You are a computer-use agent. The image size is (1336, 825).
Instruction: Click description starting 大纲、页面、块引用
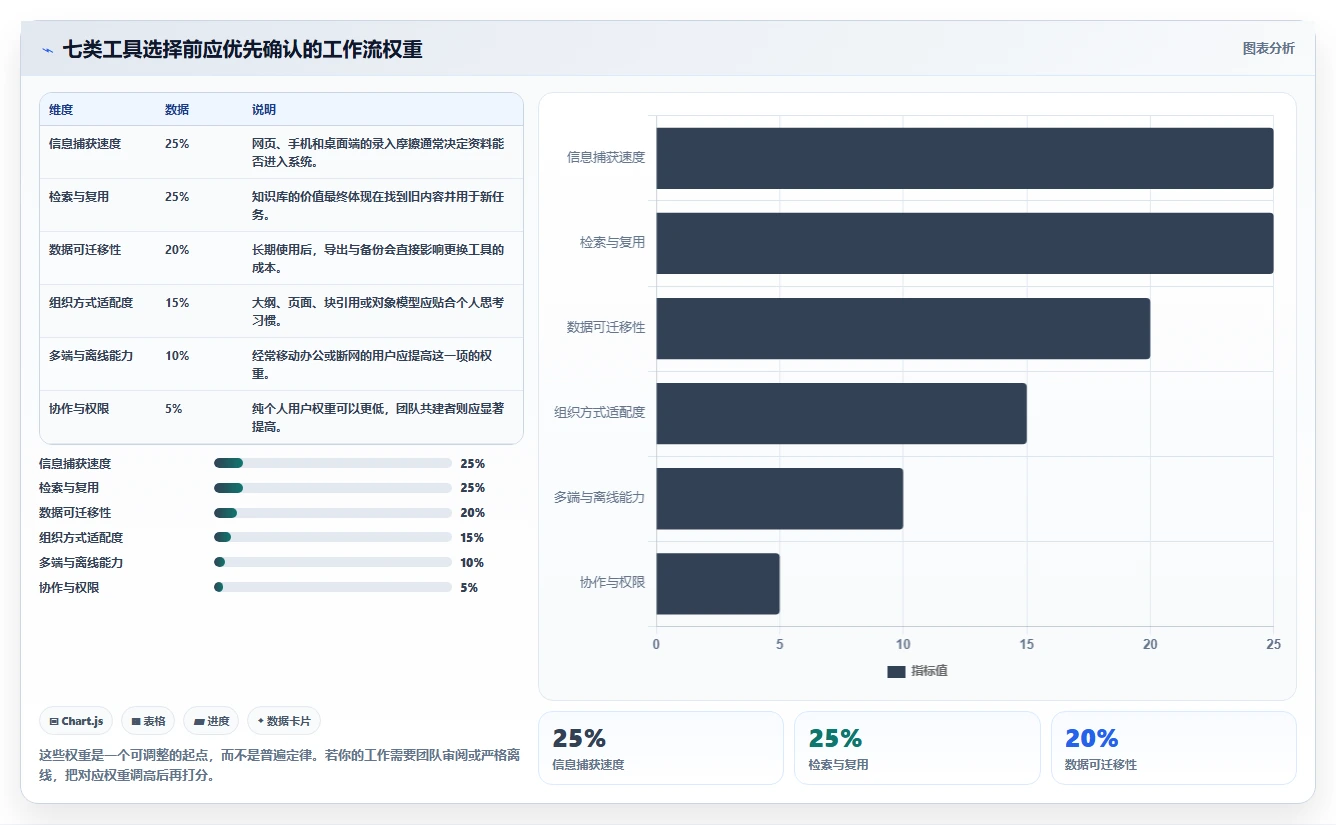pos(378,312)
